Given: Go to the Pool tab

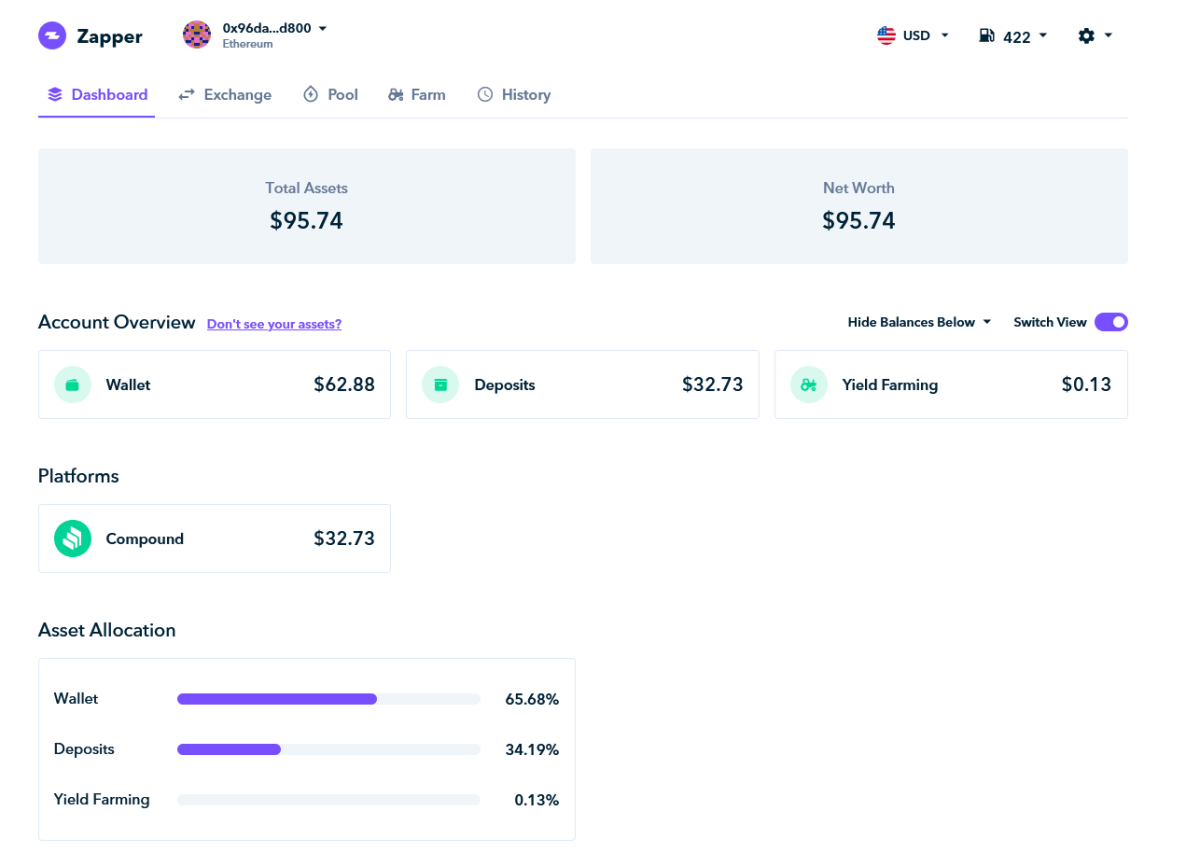Looking at the screenshot, I should [x=331, y=95].
